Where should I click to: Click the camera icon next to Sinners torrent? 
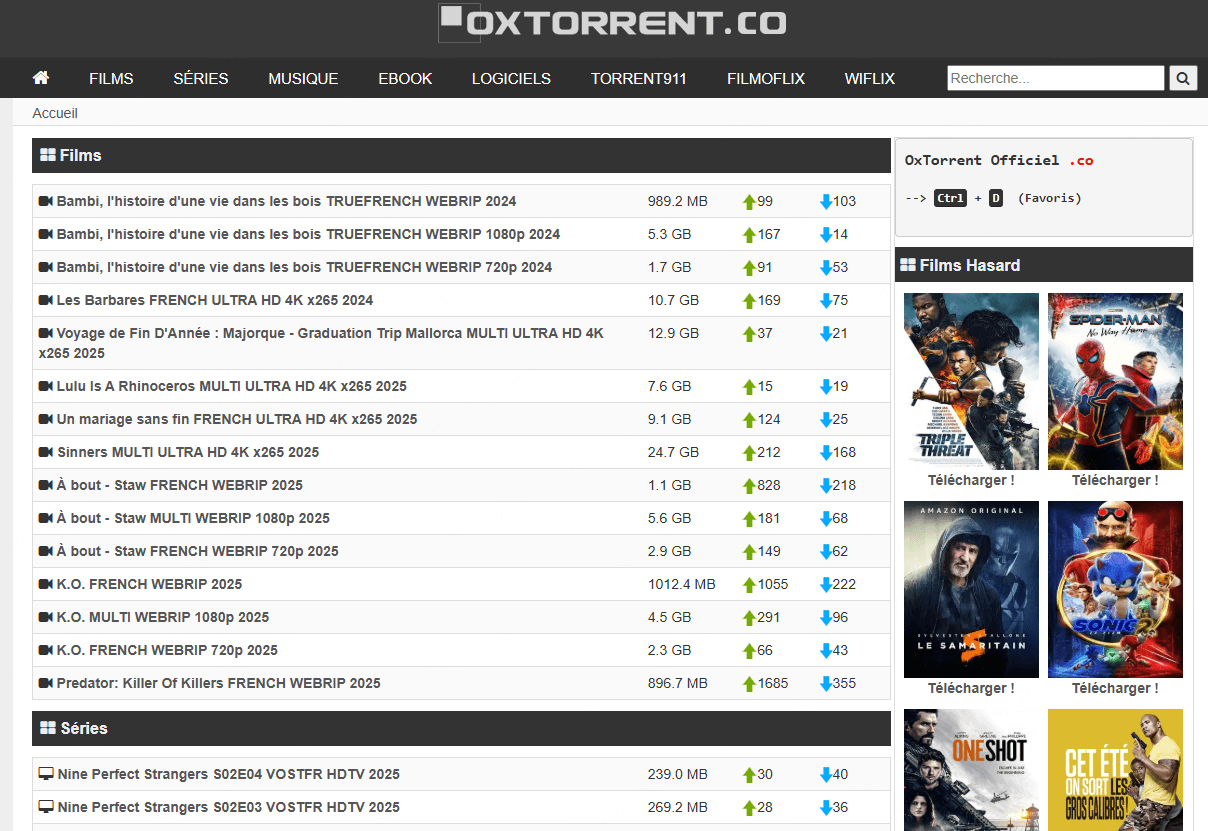45,451
